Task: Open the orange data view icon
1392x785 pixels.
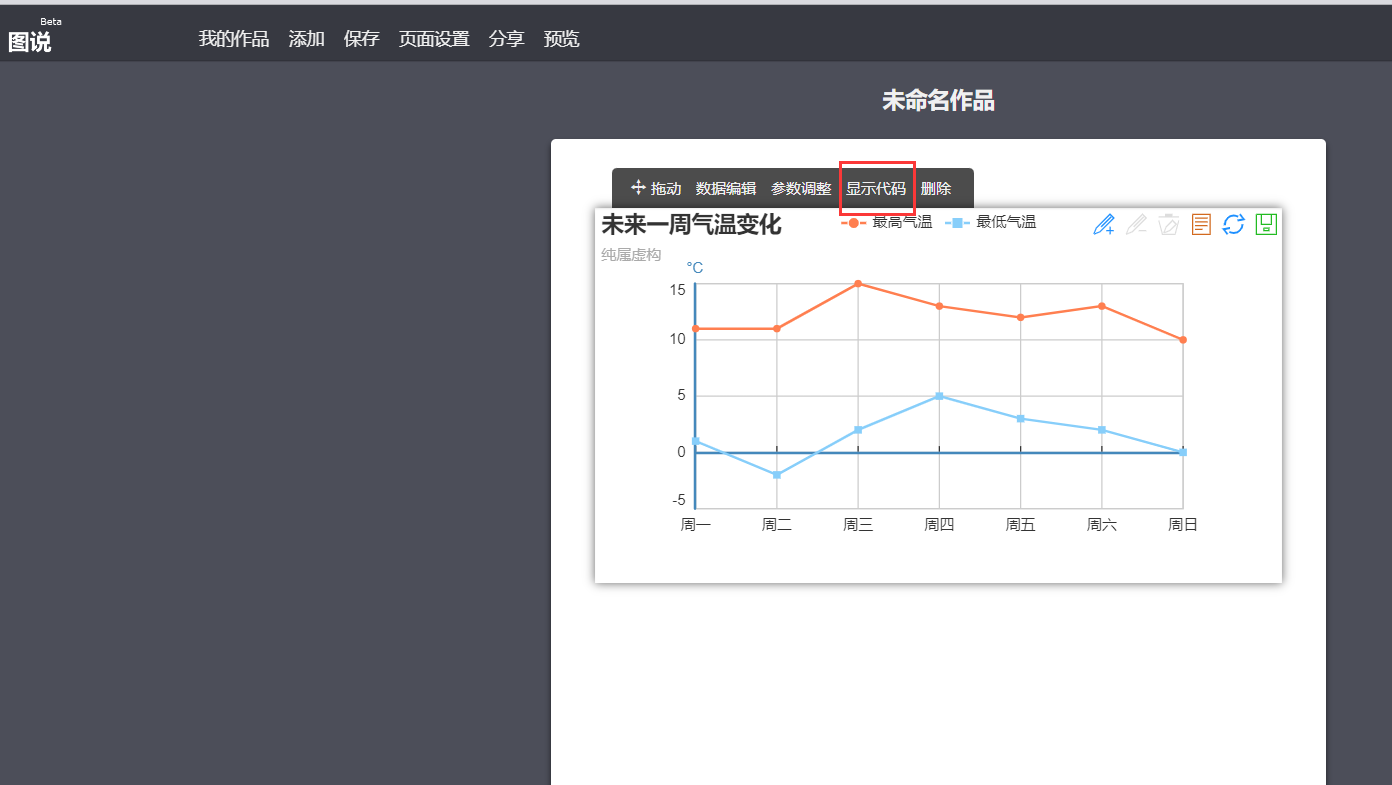Action: click(x=1201, y=224)
